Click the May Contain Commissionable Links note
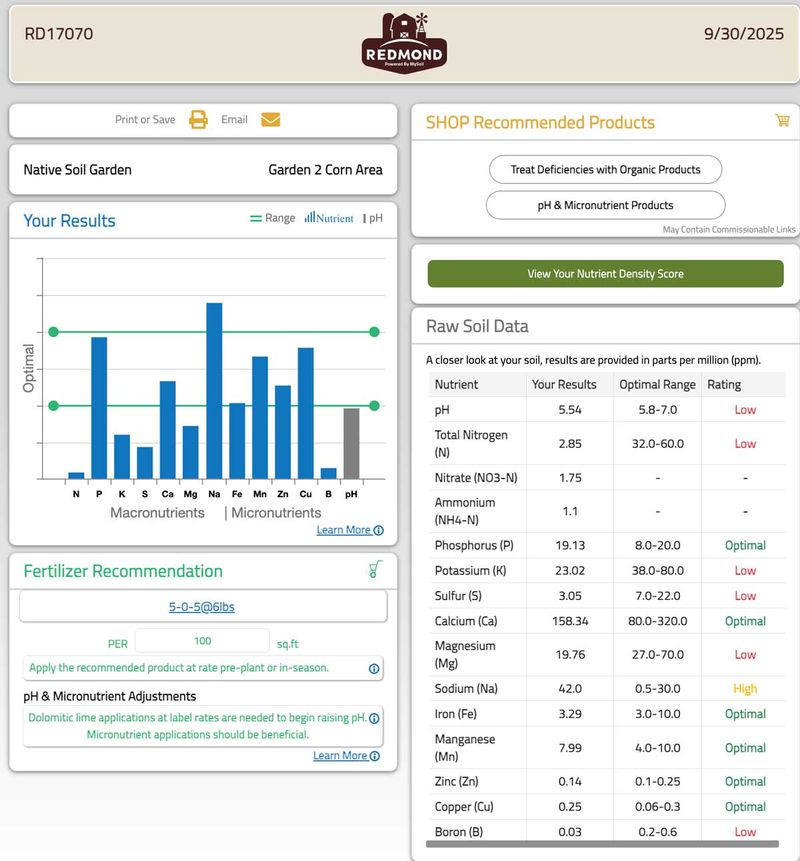Viewport: 800px width, 861px height. pos(729,230)
